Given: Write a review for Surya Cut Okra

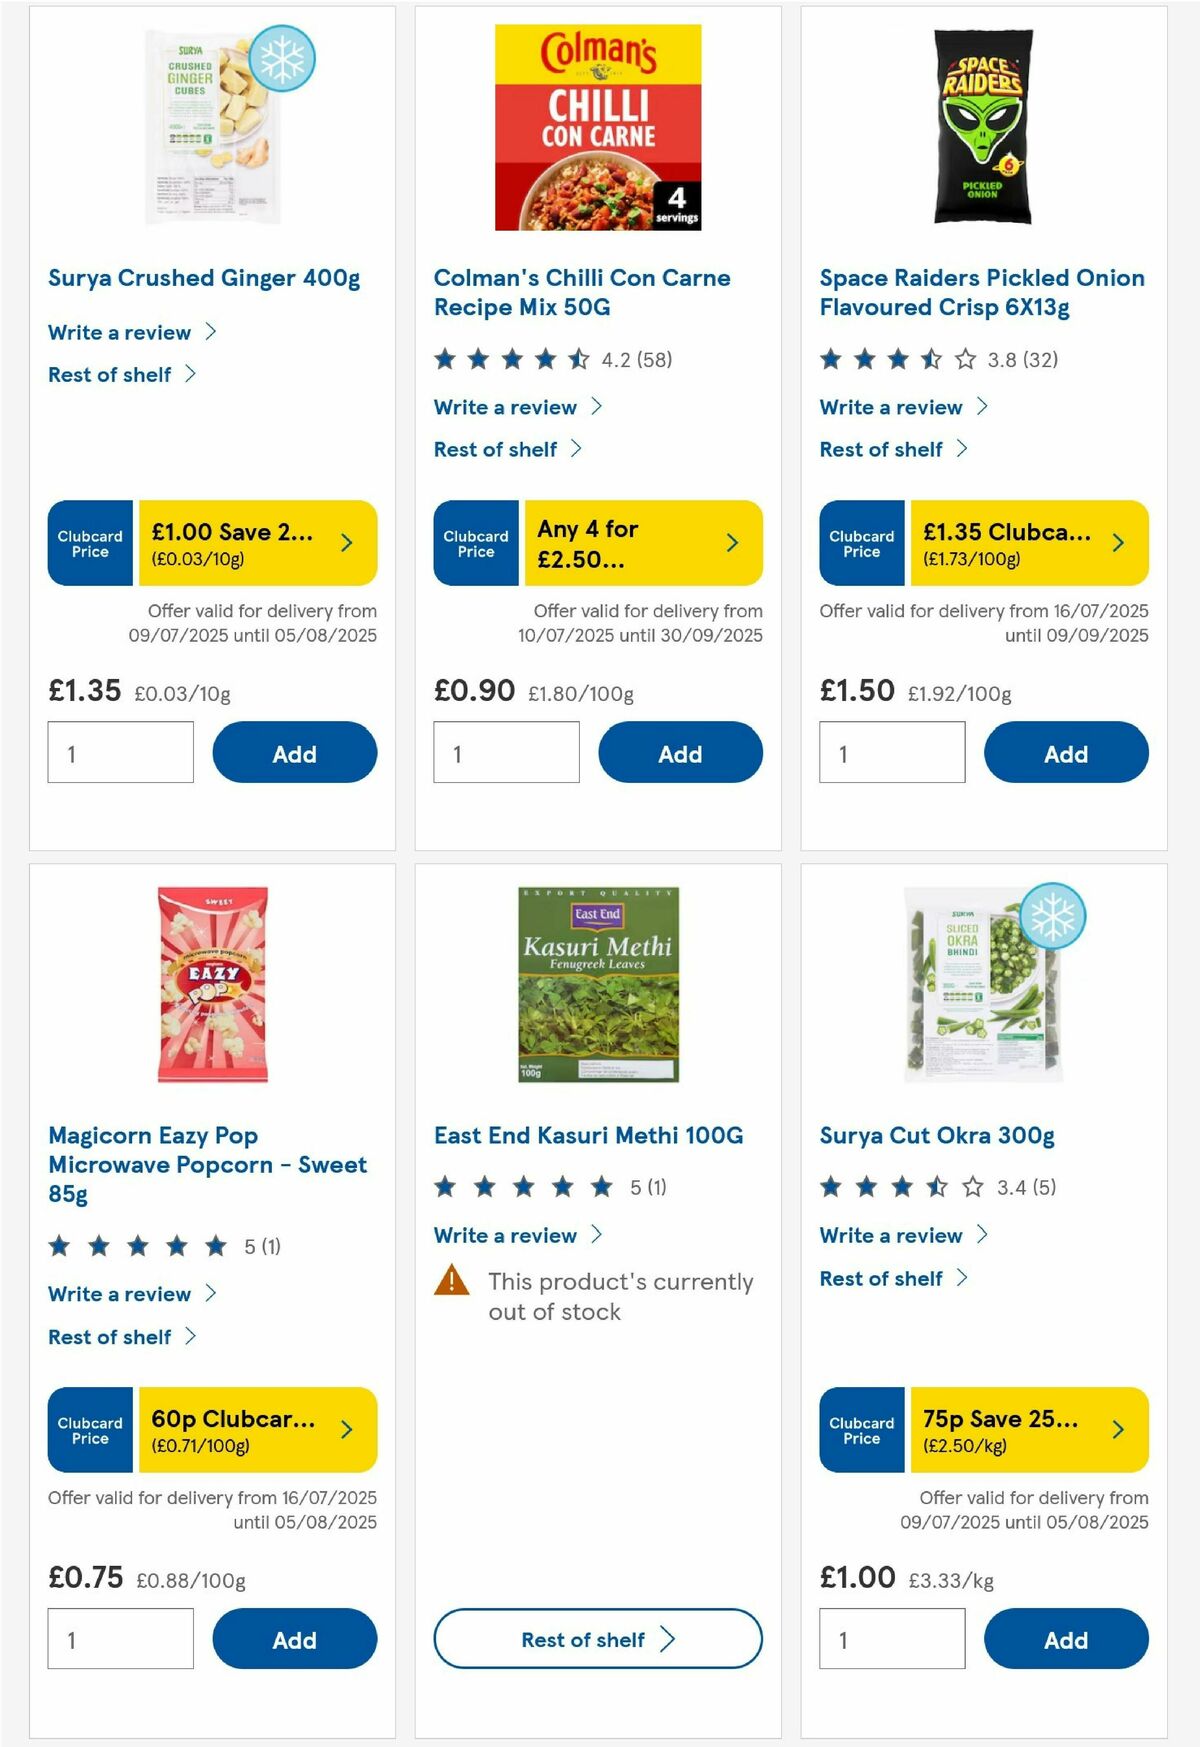Looking at the screenshot, I should click(892, 1235).
